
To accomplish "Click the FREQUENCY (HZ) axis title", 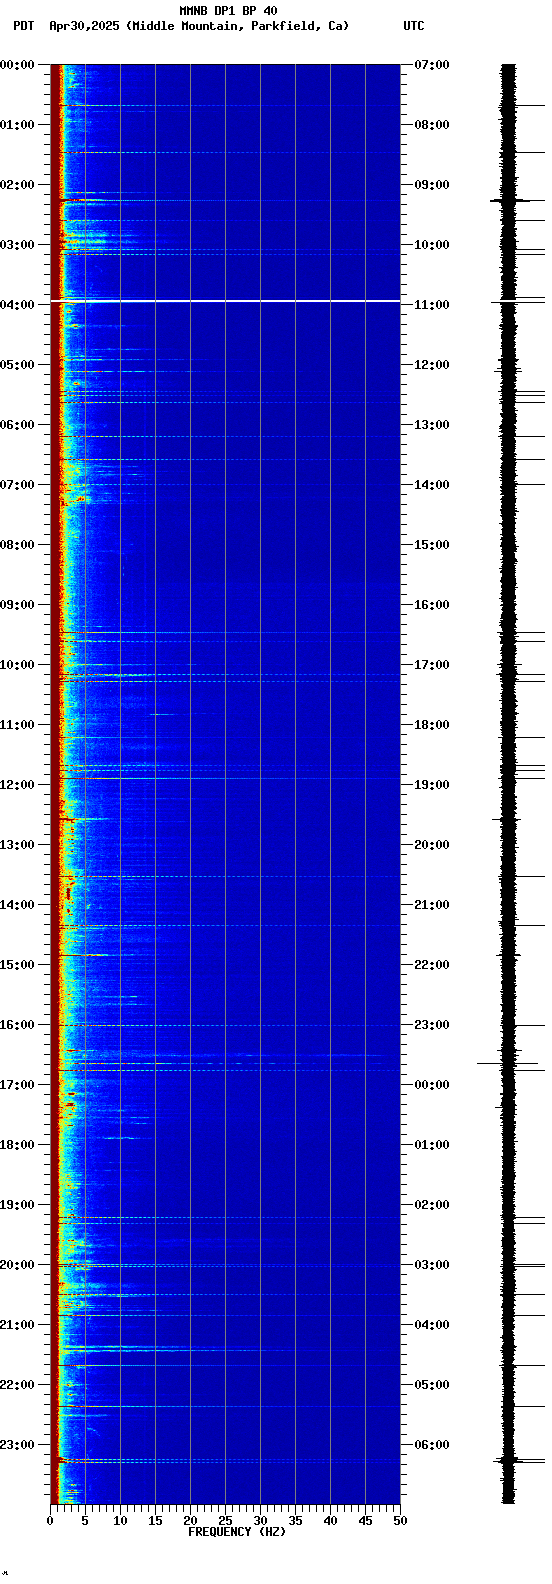I will tap(236, 1532).
